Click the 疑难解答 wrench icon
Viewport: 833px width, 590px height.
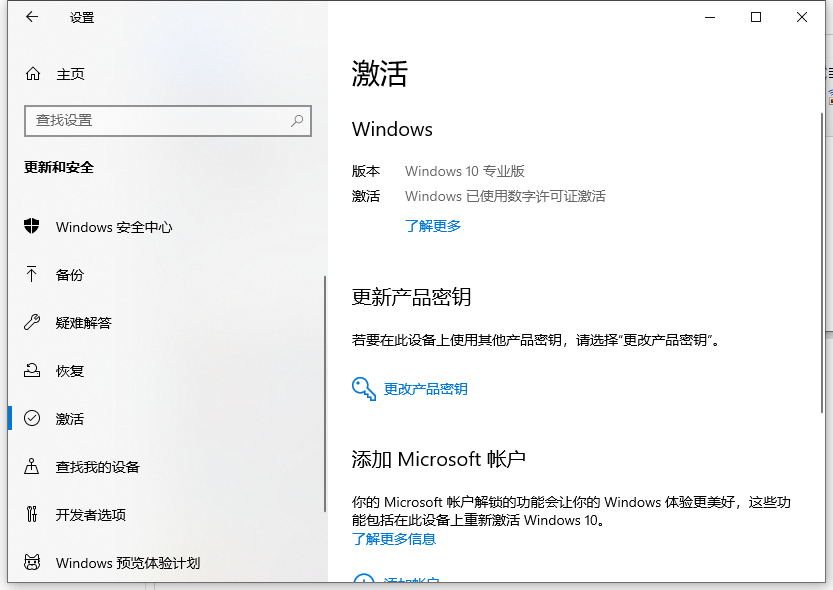(x=32, y=323)
